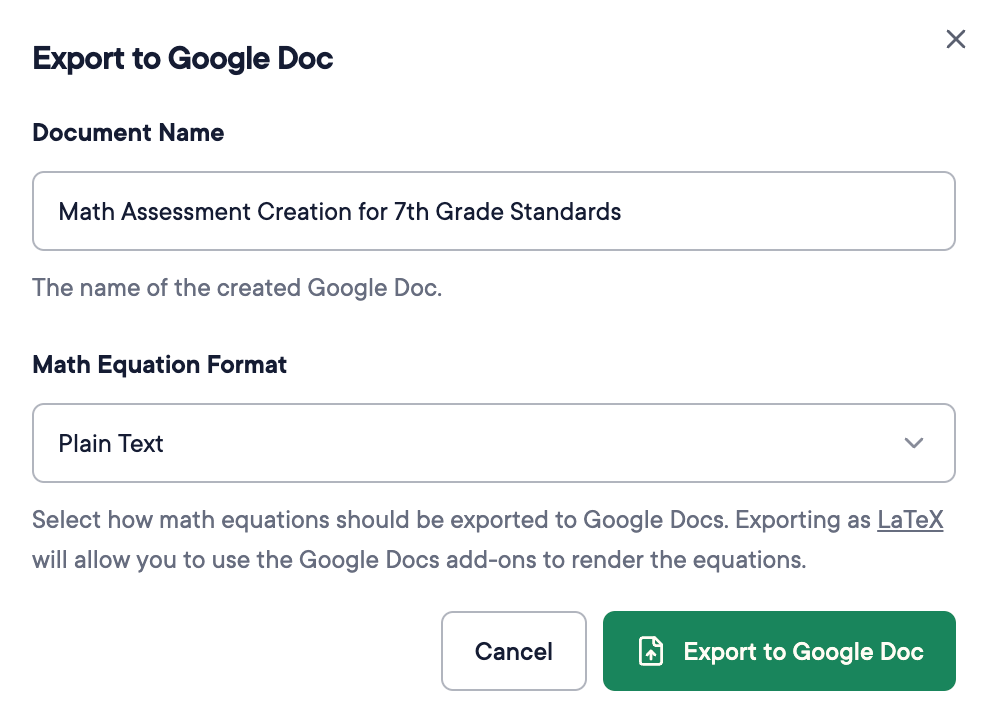Open the Math Equation Format dropdown
This screenshot has width=994, height=726.
[x=494, y=443]
